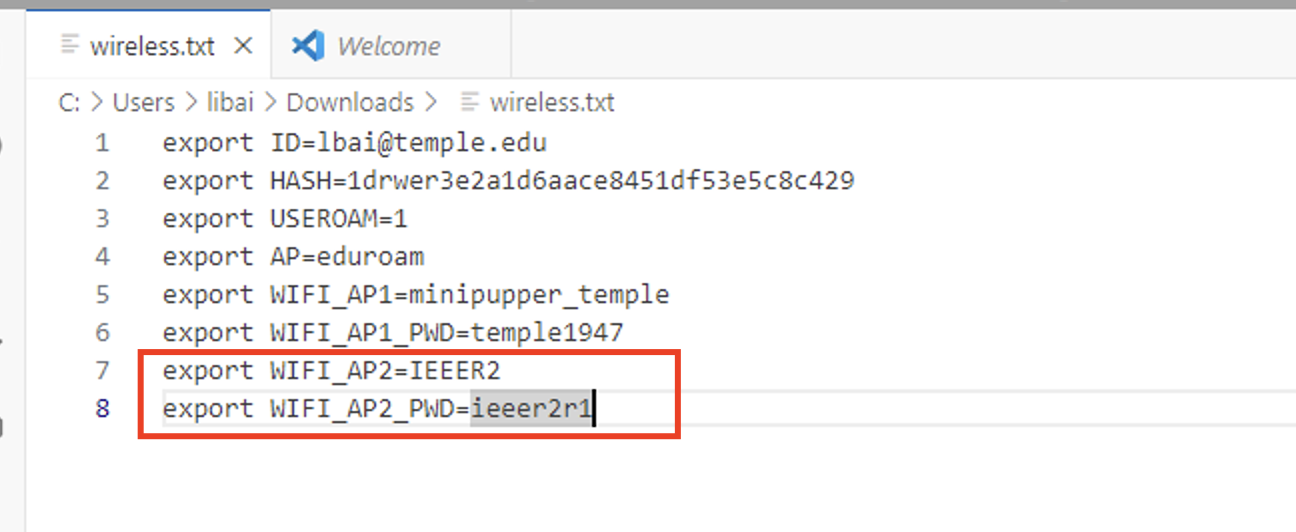Image resolution: width=1296 pixels, height=532 pixels.
Task: Click the file icon on wireless.txt tab
Action: click(69, 46)
